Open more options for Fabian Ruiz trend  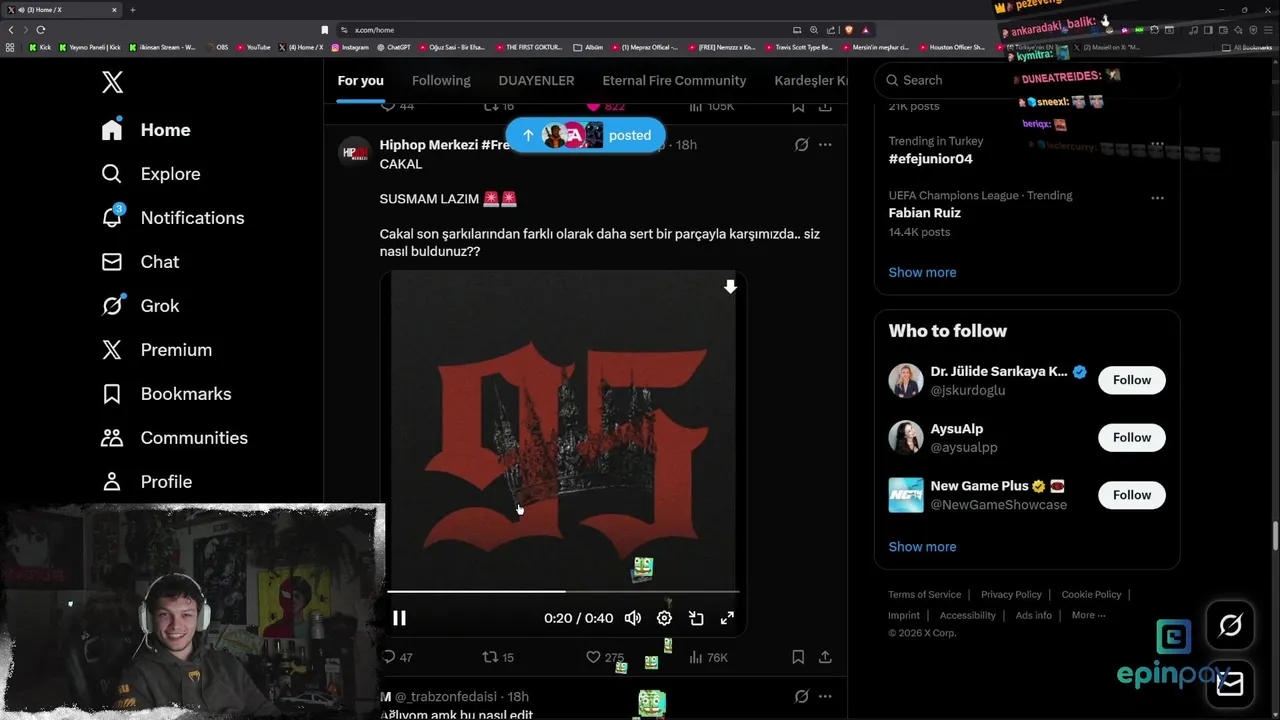tap(1157, 197)
